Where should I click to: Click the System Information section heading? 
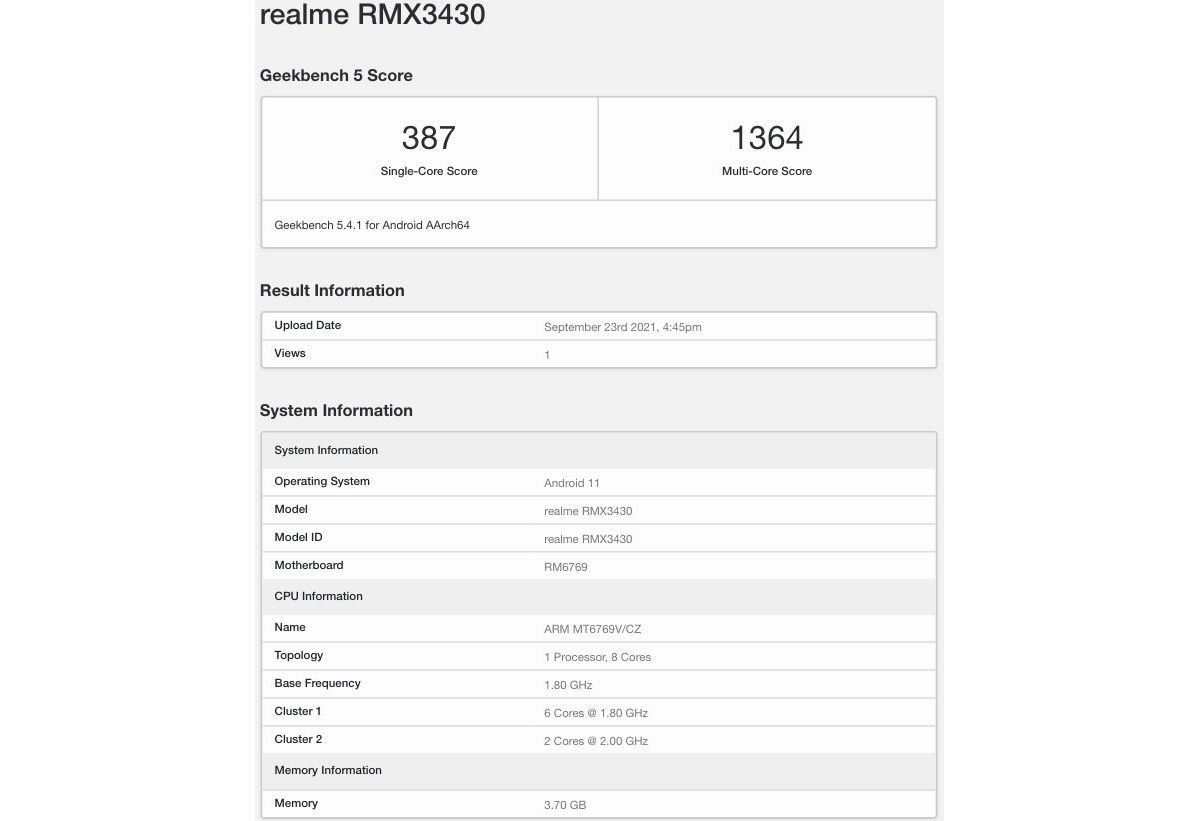click(x=336, y=411)
